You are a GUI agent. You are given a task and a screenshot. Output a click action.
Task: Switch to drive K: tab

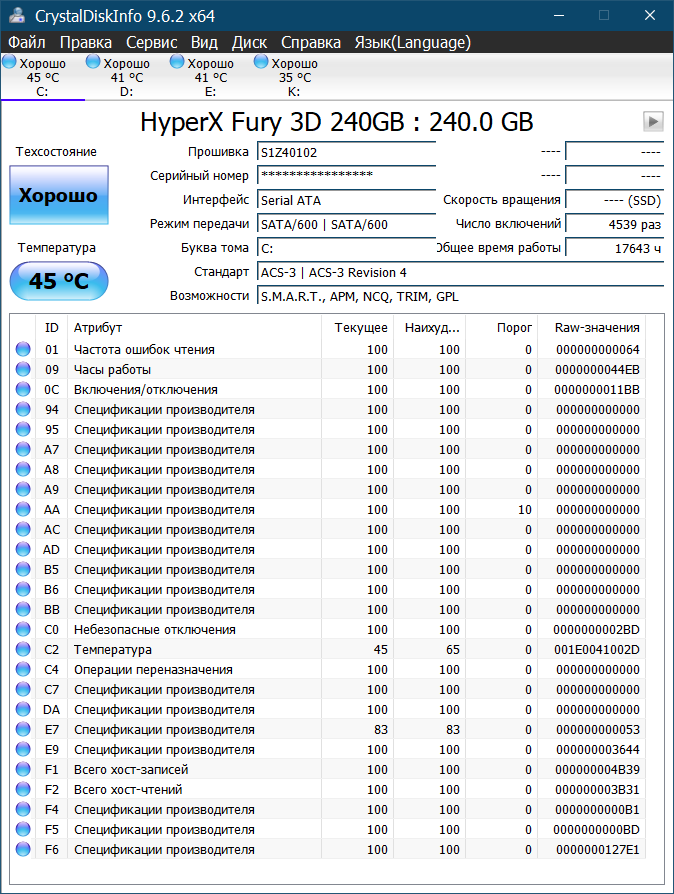(x=294, y=78)
